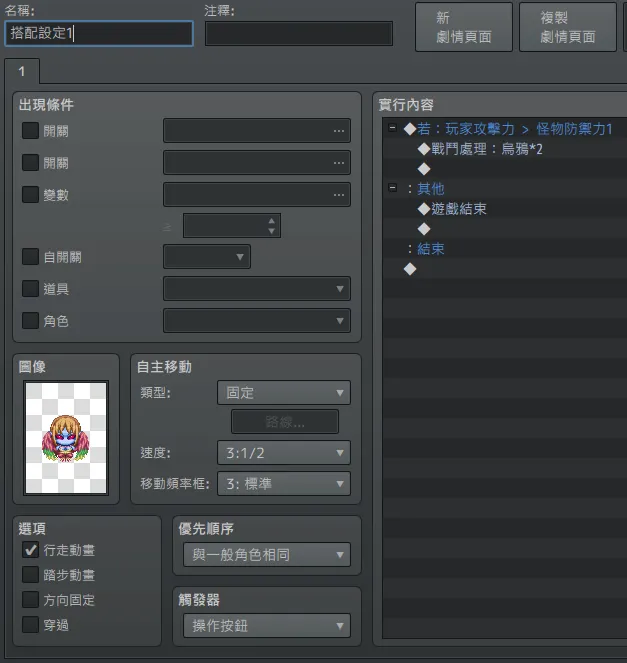The width and height of the screenshot is (627, 663).
Task: Open the 自開關 dropdown
Action: coord(207,257)
